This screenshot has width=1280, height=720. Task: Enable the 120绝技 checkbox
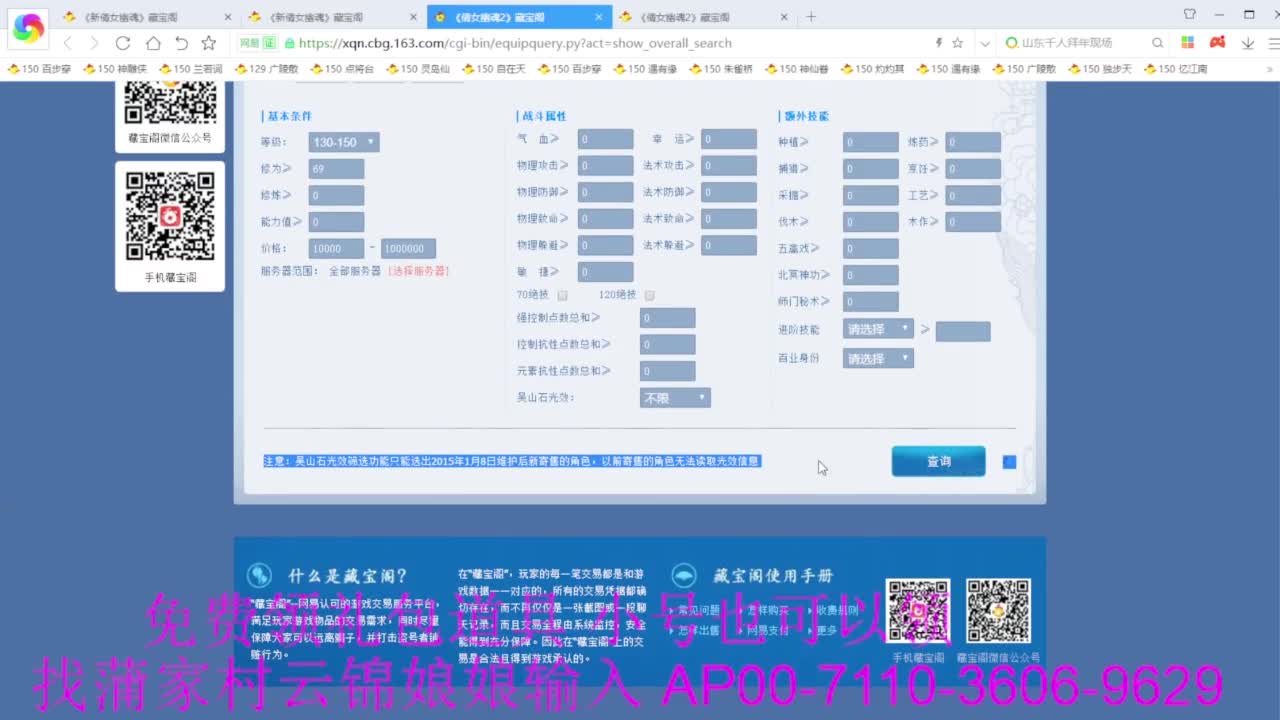click(x=649, y=295)
